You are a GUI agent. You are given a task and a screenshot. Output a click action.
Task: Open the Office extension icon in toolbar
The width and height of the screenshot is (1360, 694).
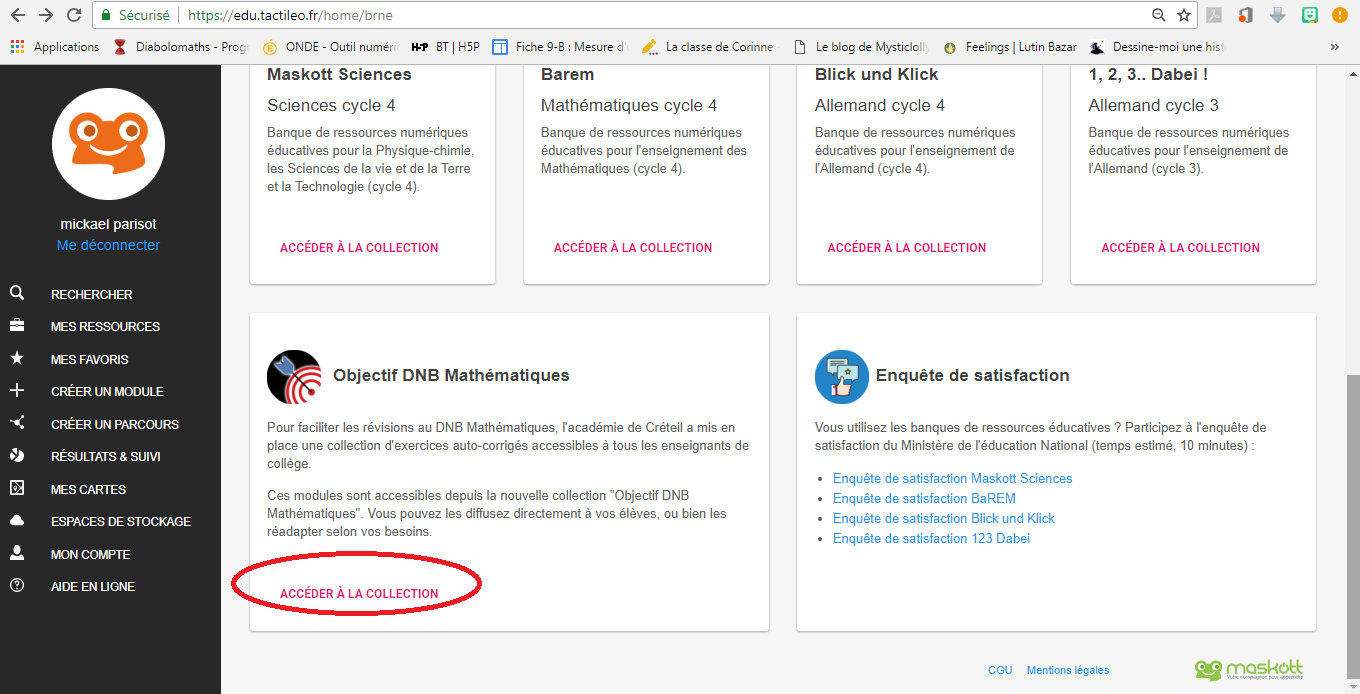tap(1246, 15)
